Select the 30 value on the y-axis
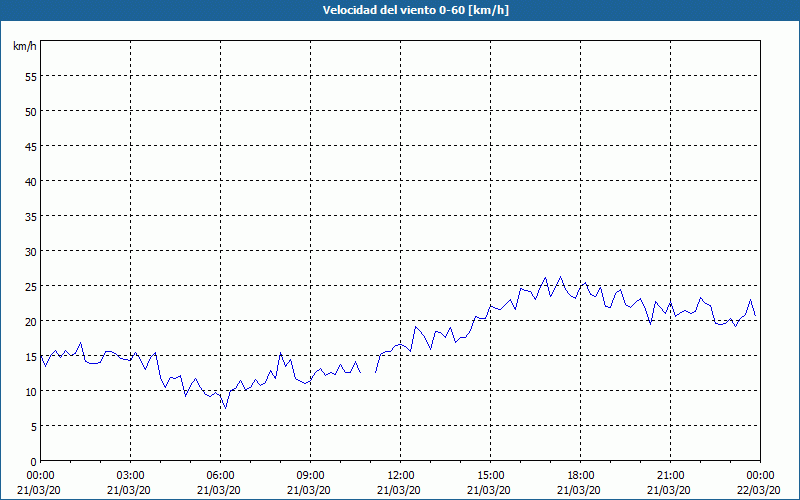 (x=31, y=252)
